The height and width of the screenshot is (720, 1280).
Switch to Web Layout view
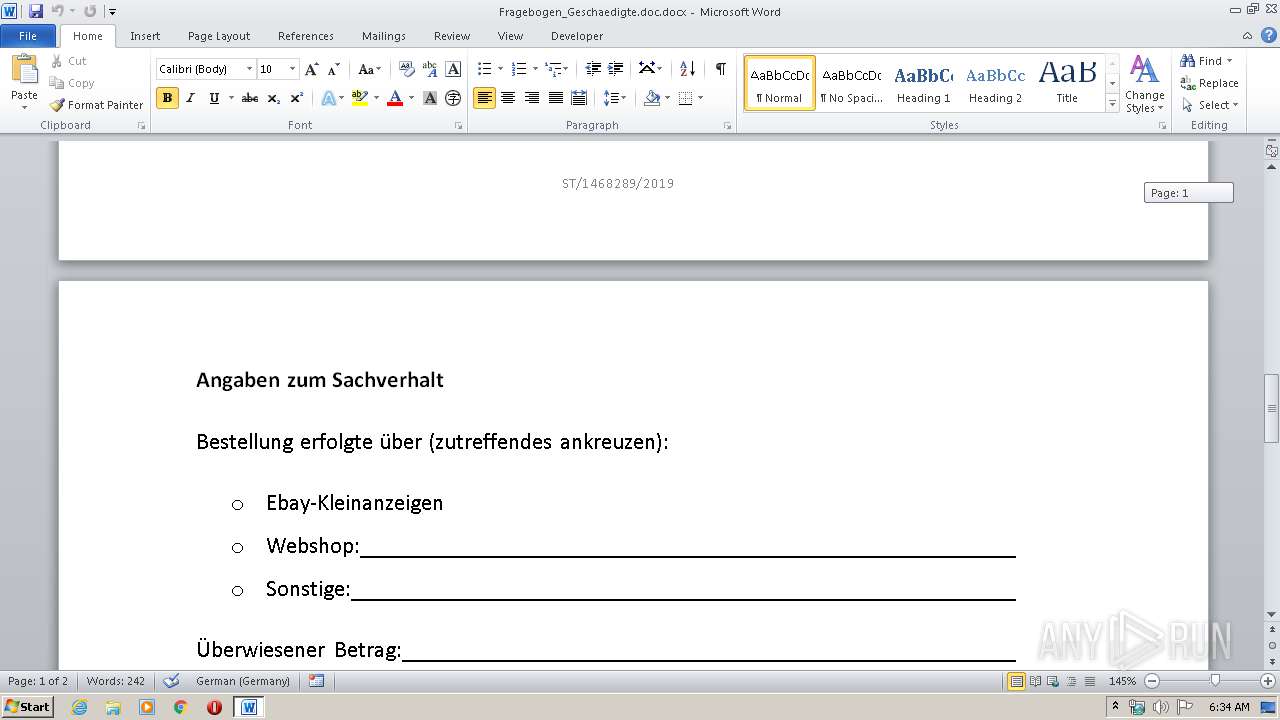click(x=1052, y=681)
